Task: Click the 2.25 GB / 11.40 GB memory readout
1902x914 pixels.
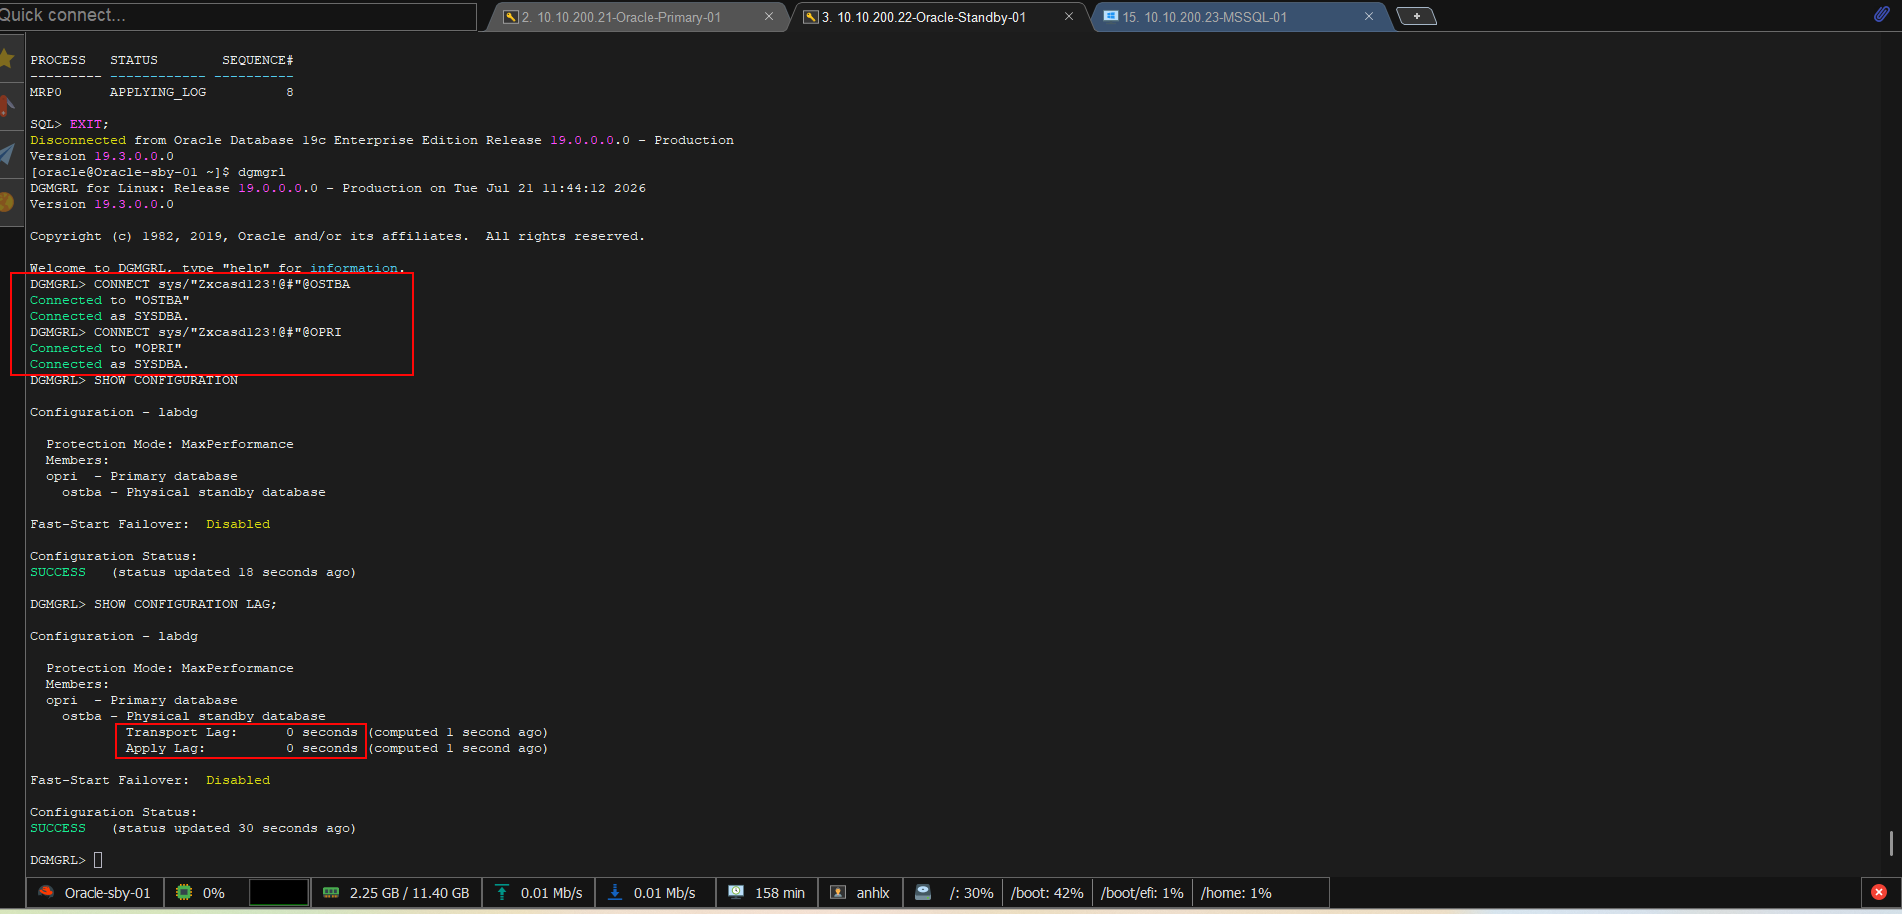Action: click(x=409, y=893)
